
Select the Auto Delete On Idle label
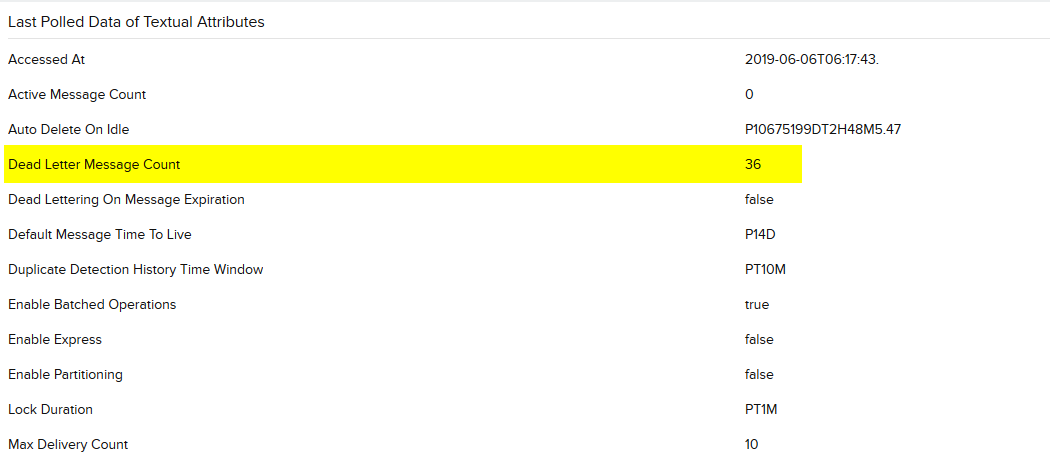(x=68, y=129)
